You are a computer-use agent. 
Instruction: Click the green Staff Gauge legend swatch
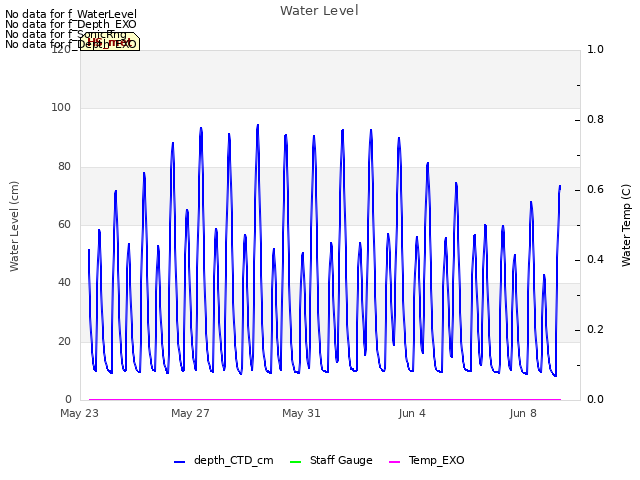pyautogui.click(x=295, y=462)
